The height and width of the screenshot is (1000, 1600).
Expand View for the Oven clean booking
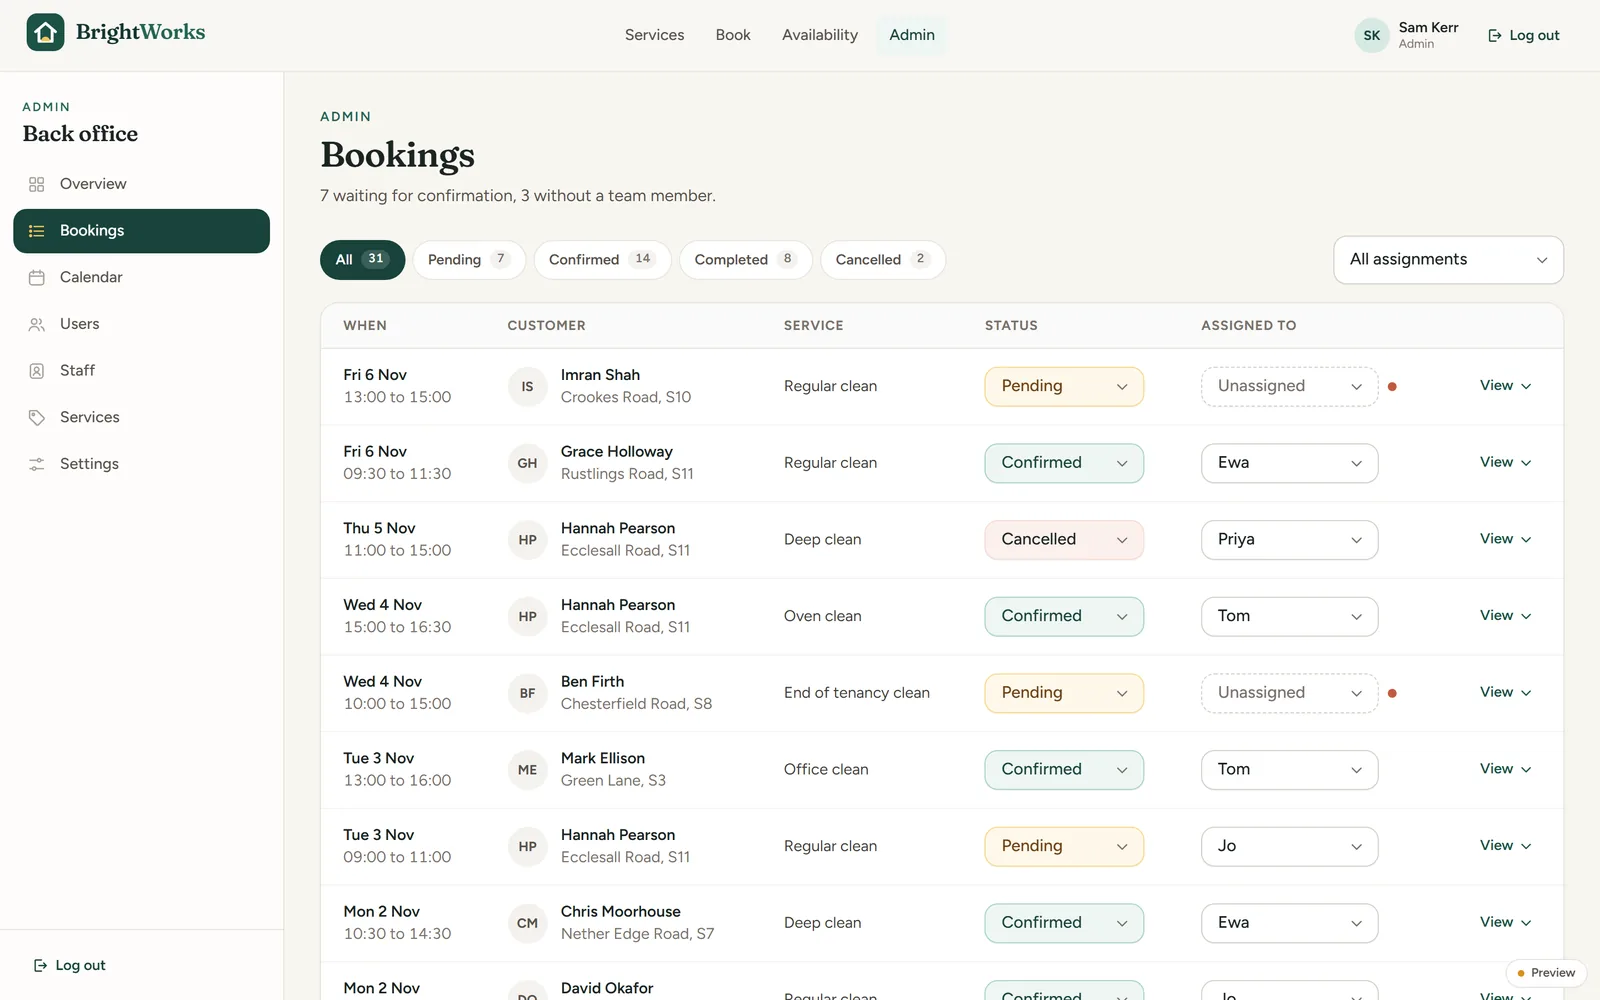point(1505,616)
